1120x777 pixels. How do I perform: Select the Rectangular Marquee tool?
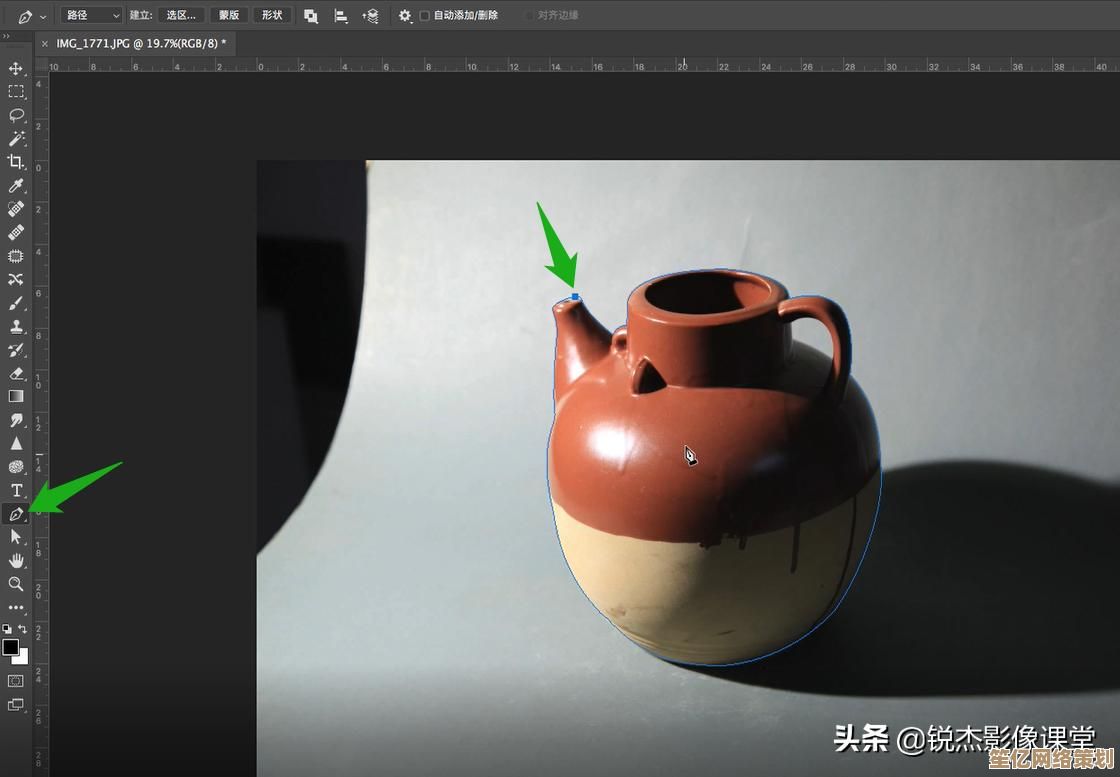(15, 91)
